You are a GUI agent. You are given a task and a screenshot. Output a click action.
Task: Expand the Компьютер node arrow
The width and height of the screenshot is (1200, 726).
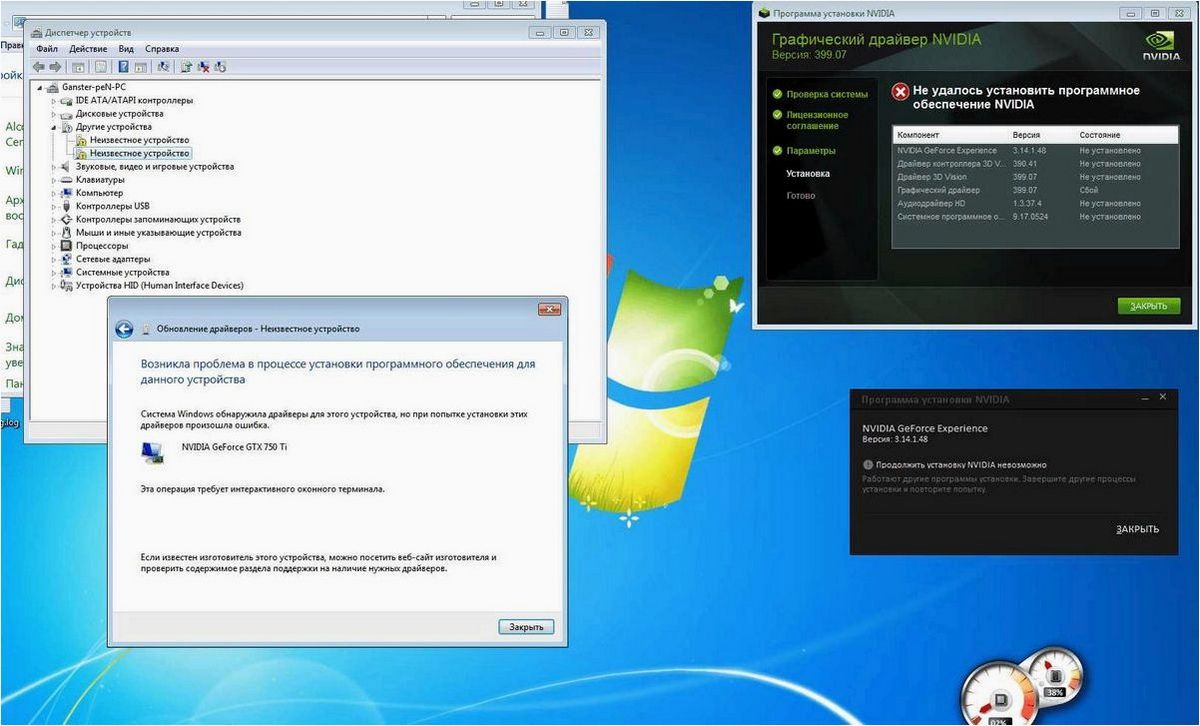pos(54,192)
